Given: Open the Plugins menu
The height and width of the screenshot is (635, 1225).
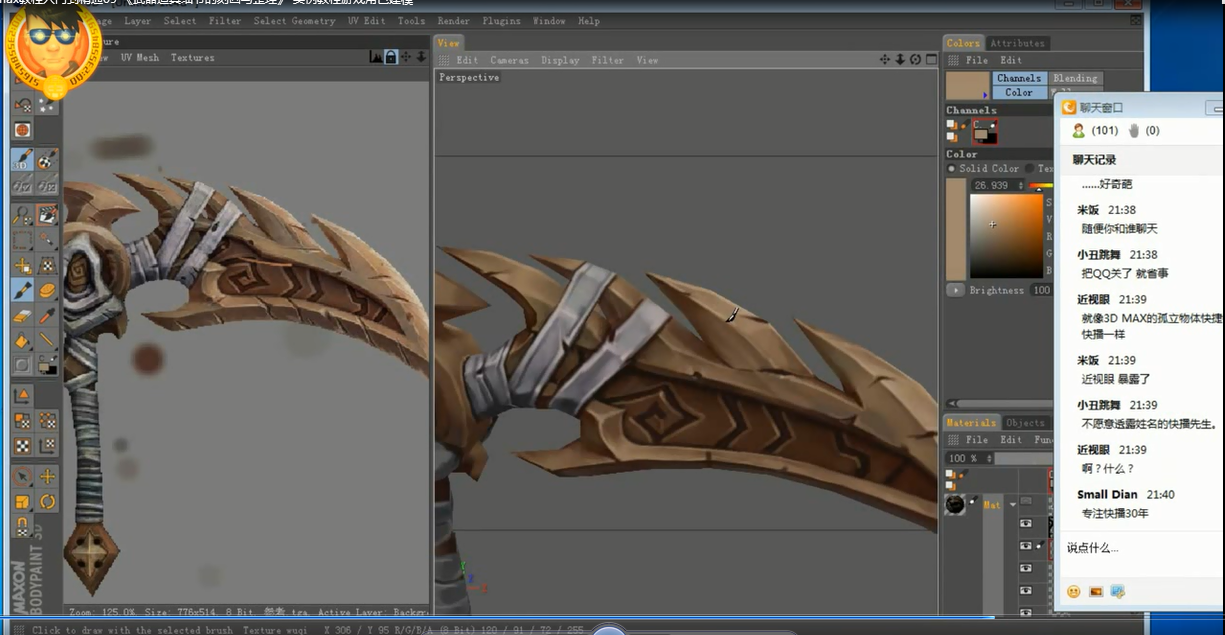Looking at the screenshot, I should [501, 21].
